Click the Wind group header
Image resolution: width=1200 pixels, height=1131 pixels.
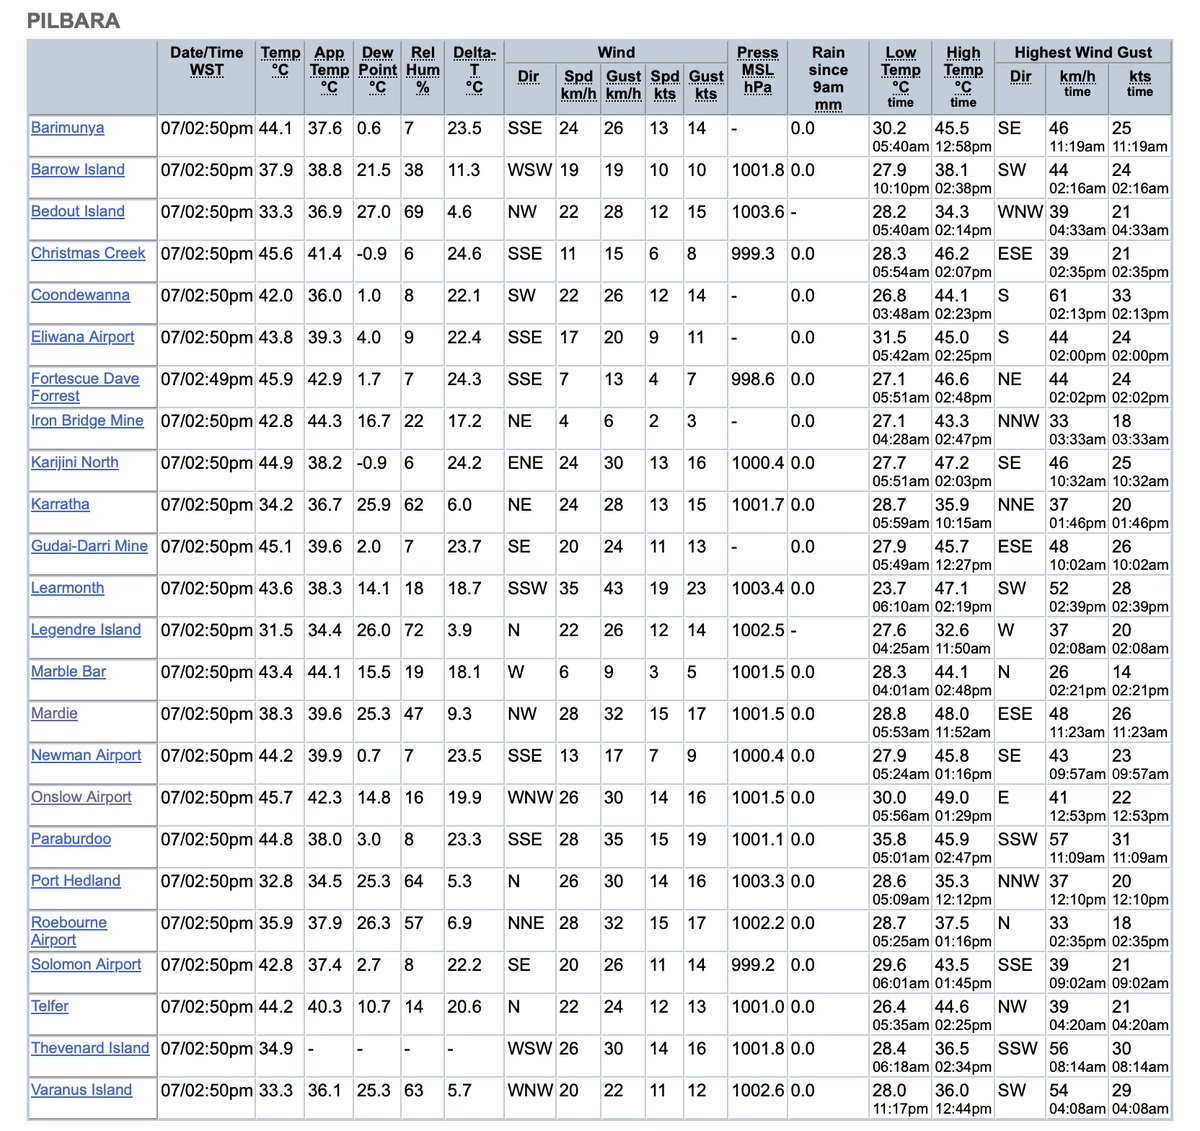tap(616, 52)
